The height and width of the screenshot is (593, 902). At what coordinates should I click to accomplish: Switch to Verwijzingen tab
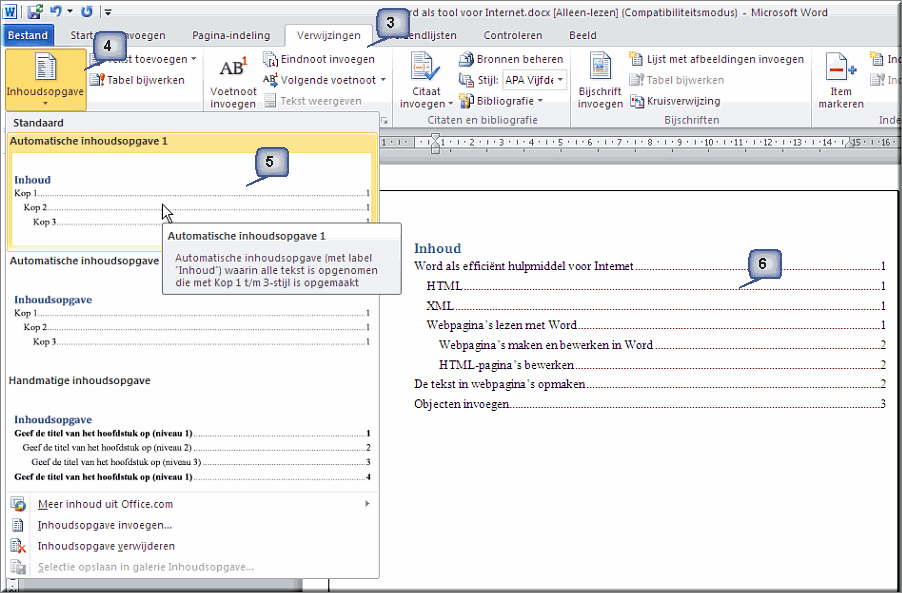pos(328,35)
